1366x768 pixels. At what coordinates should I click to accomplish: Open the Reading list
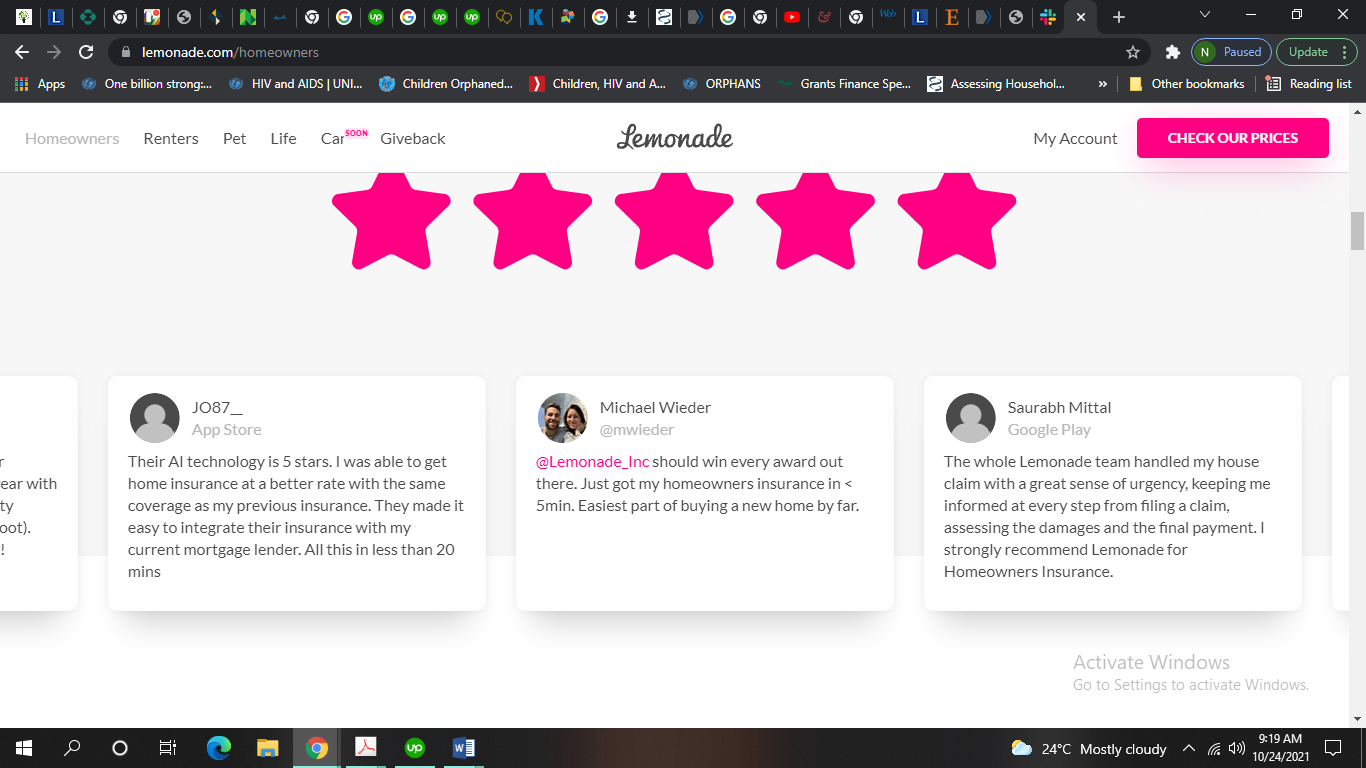coord(1308,84)
